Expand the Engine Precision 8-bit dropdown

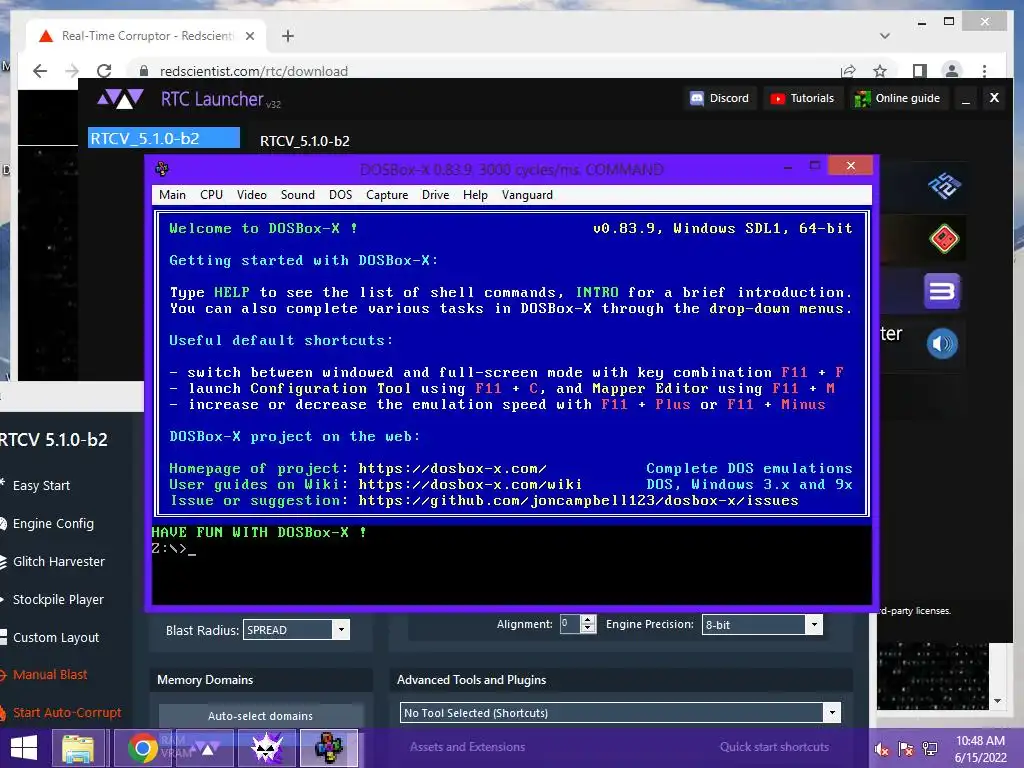click(814, 624)
